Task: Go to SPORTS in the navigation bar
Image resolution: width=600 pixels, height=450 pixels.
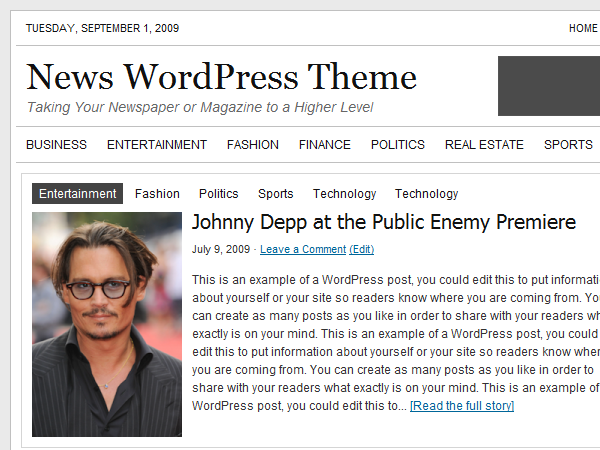Action: click(568, 145)
